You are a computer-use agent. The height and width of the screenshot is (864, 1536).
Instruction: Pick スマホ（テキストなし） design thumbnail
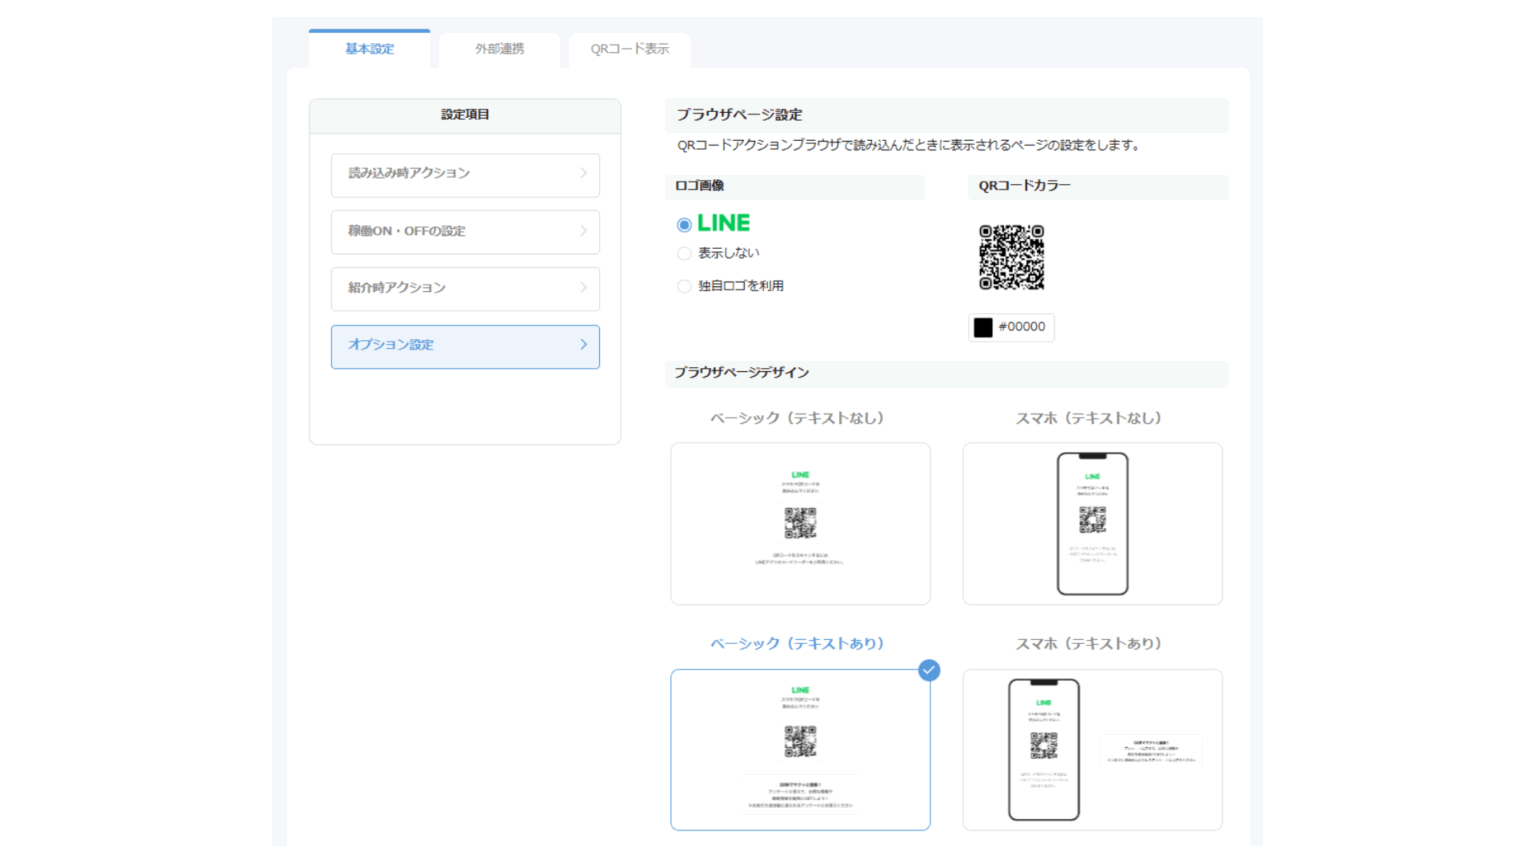click(x=1092, y=524)
